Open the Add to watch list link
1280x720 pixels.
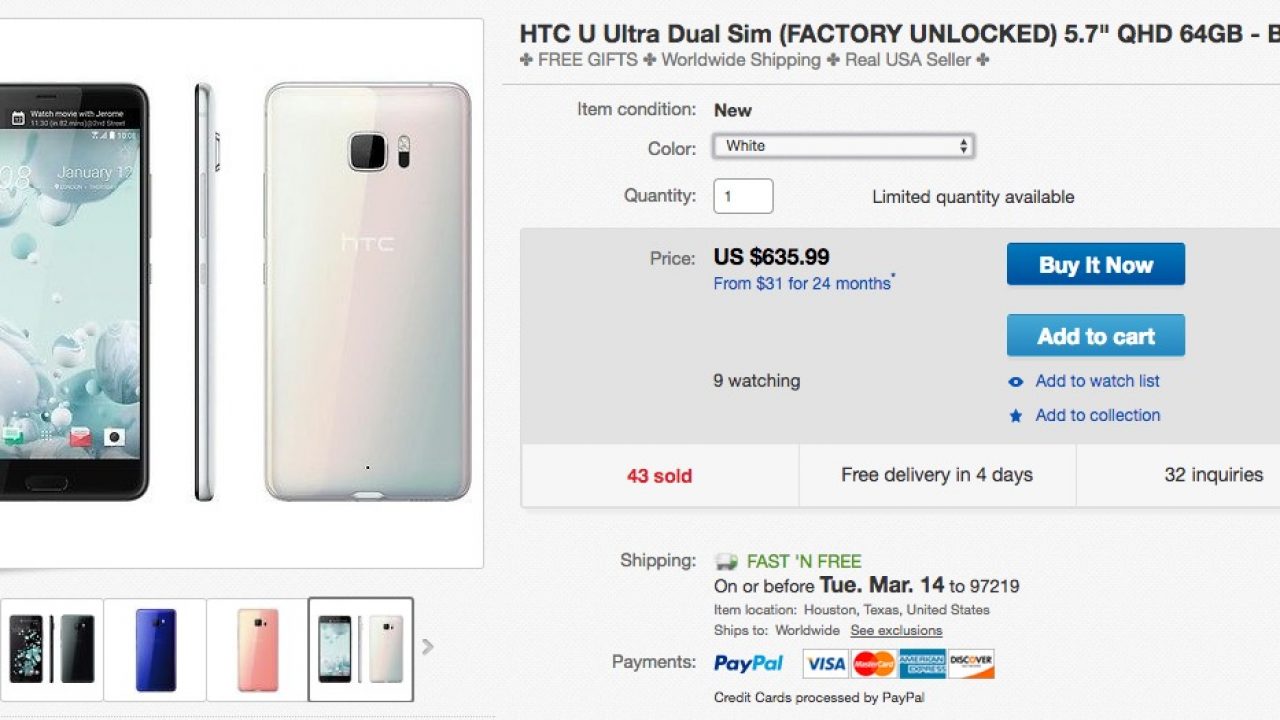point(1097,381)
